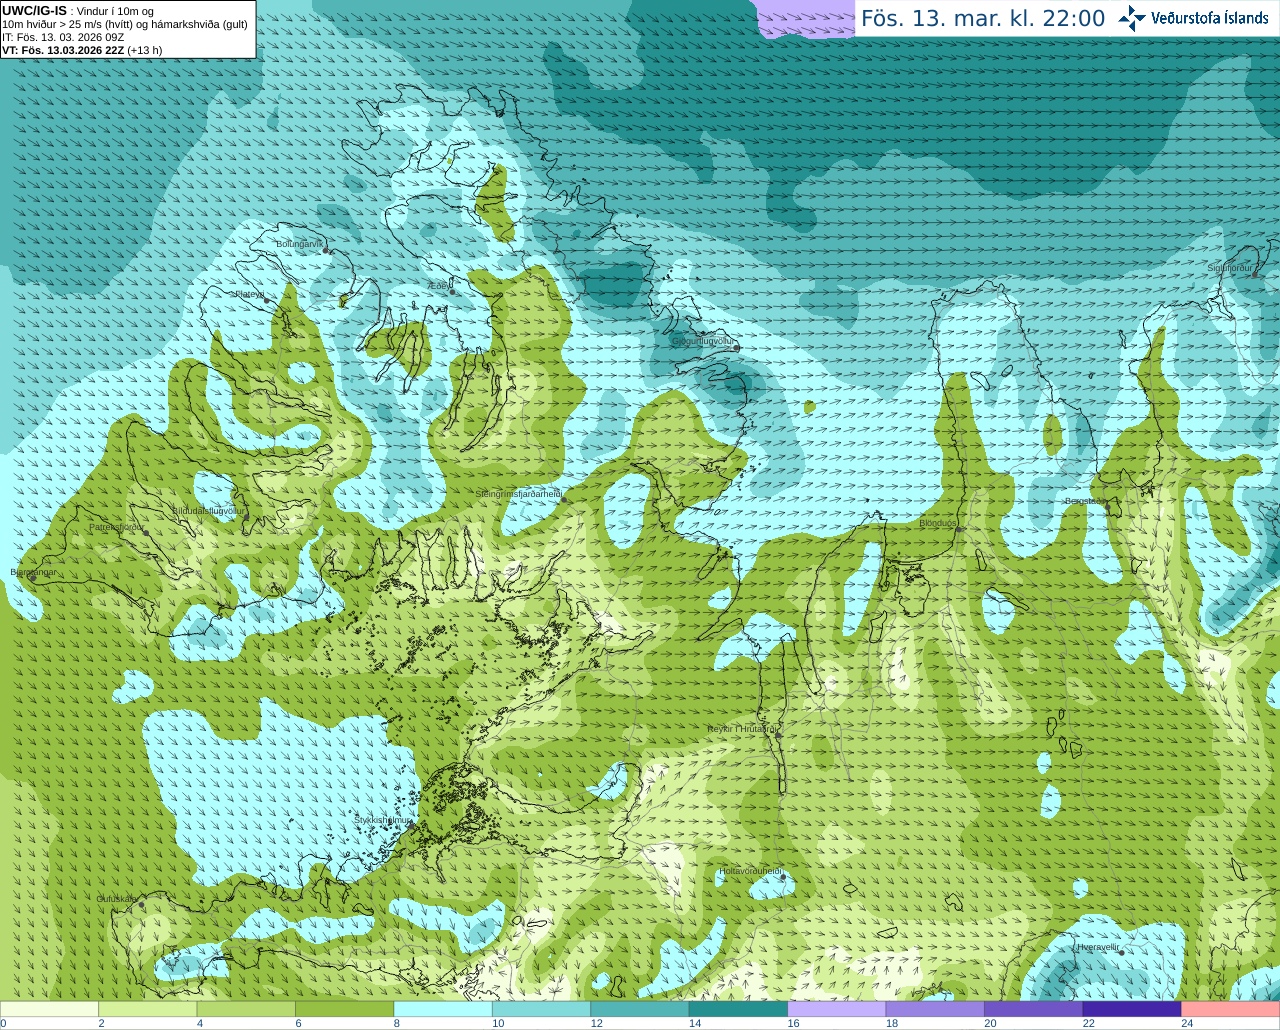Select the 8–10 m/s light cyan legend swatch
Image resolution: width=1280 pixels, height=1030 pixels.
coord(443,1009)
